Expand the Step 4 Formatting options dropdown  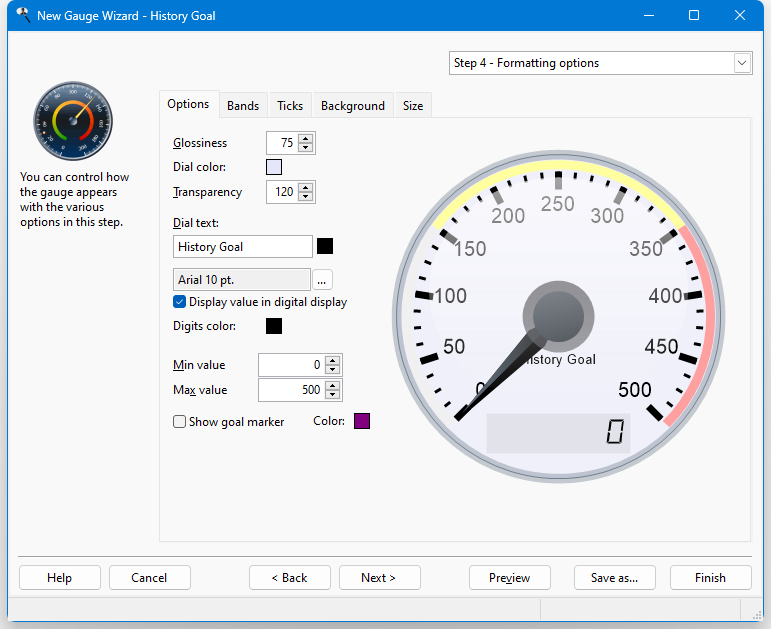pyautogui.click(x=742, y=63)
